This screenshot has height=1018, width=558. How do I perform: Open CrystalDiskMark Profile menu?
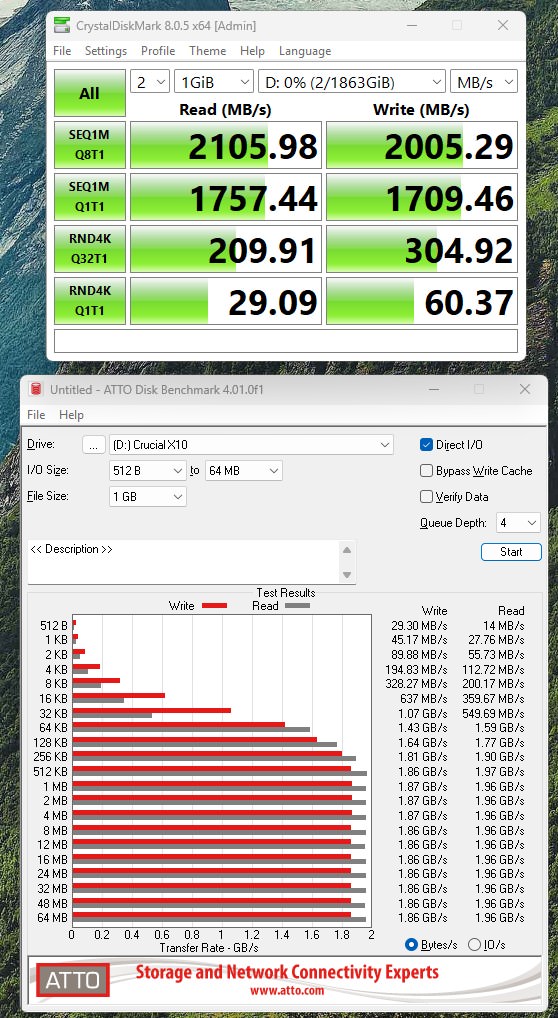(x=158, y=51)
